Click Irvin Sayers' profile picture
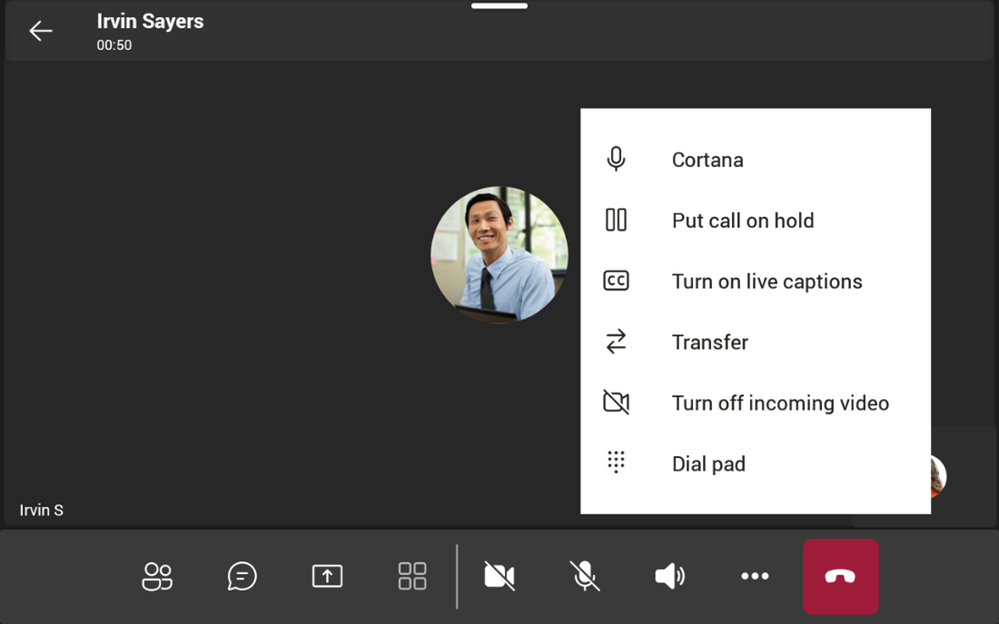 point(499,254)
